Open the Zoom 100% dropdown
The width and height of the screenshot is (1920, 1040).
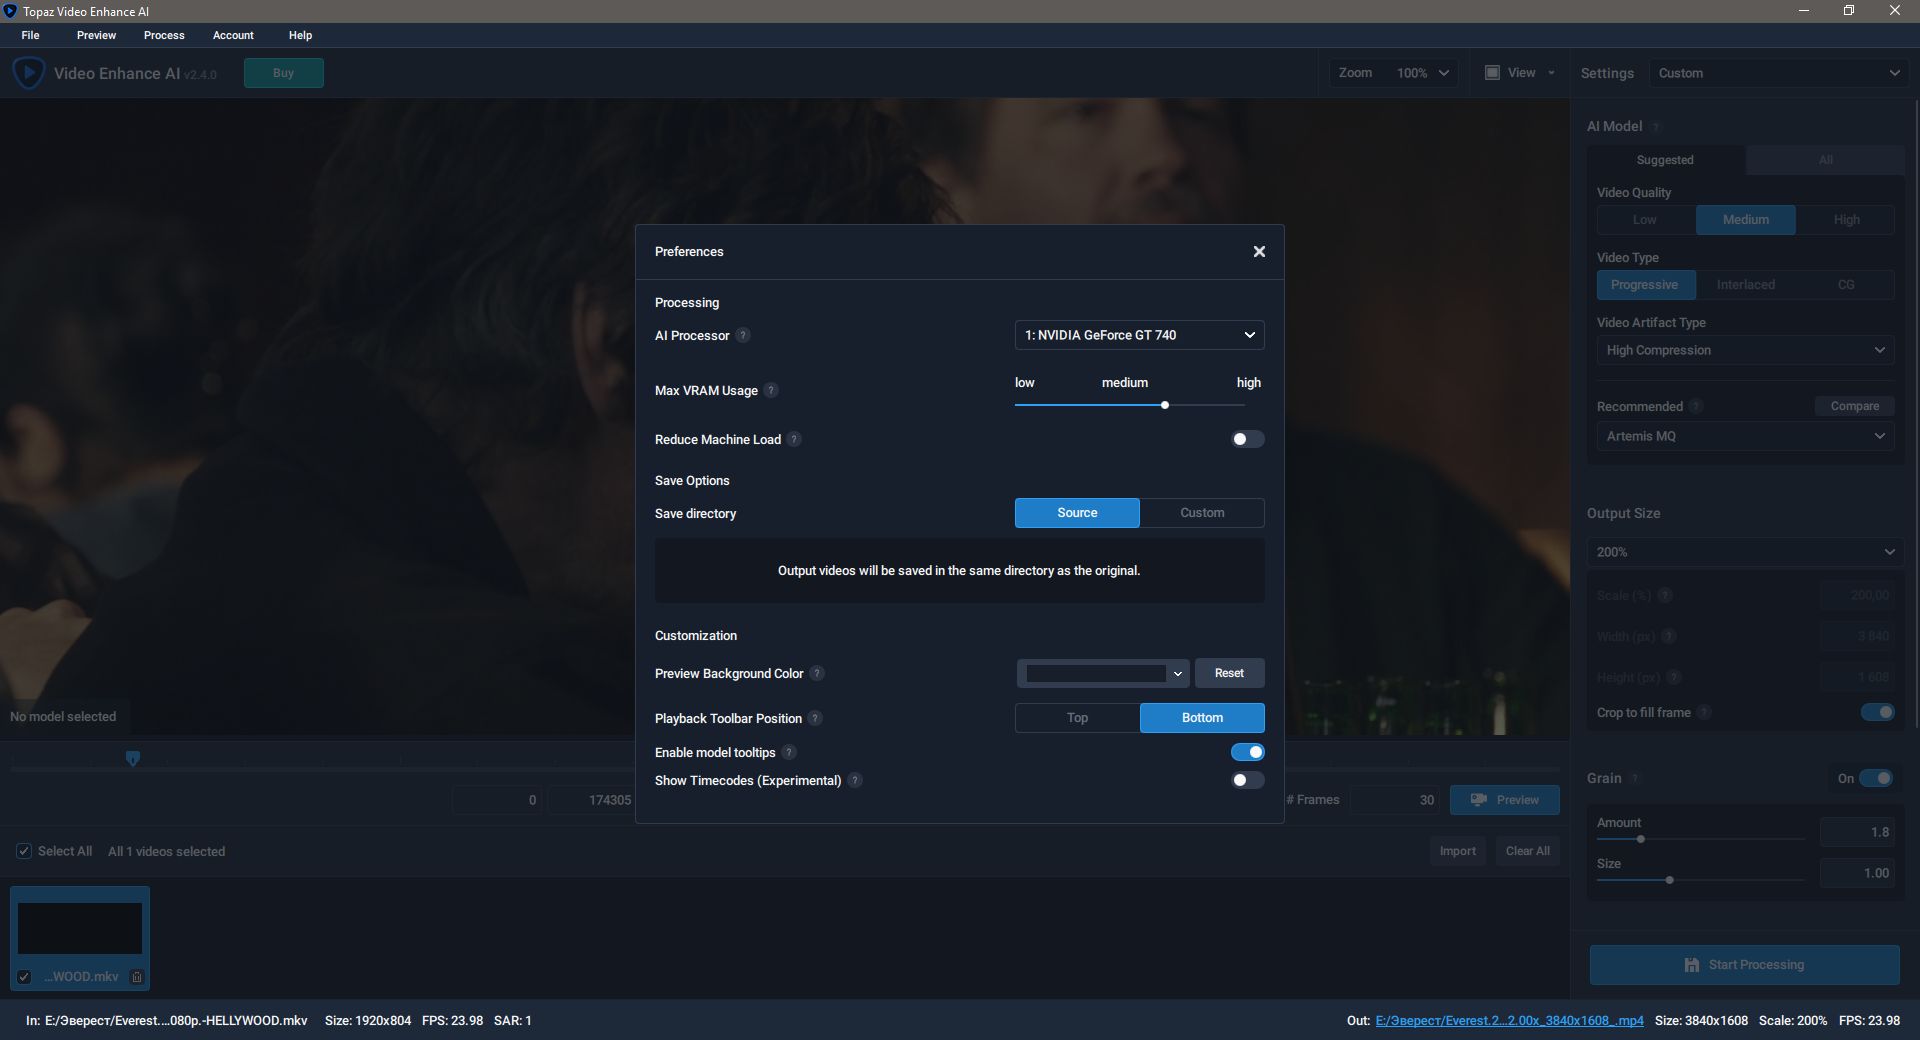[1393, 73]
